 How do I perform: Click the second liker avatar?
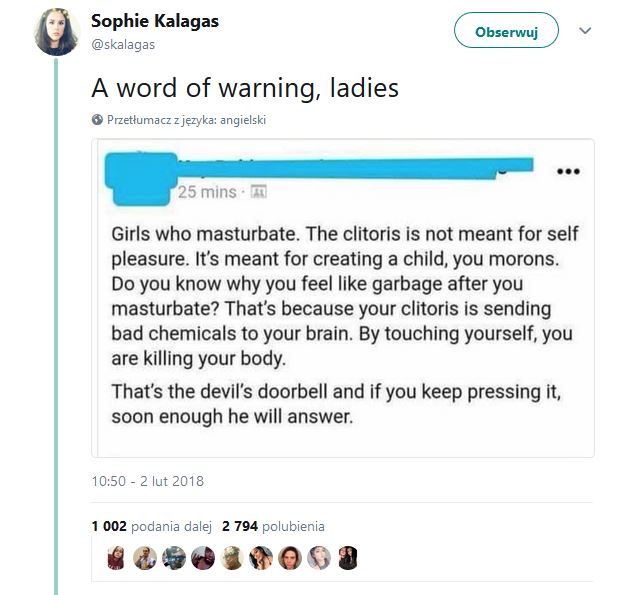pos(145,558)
